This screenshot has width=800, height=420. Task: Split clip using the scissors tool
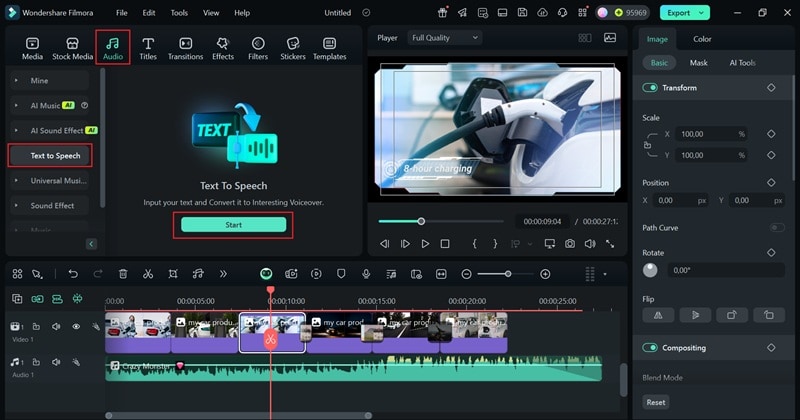point(148,274)
